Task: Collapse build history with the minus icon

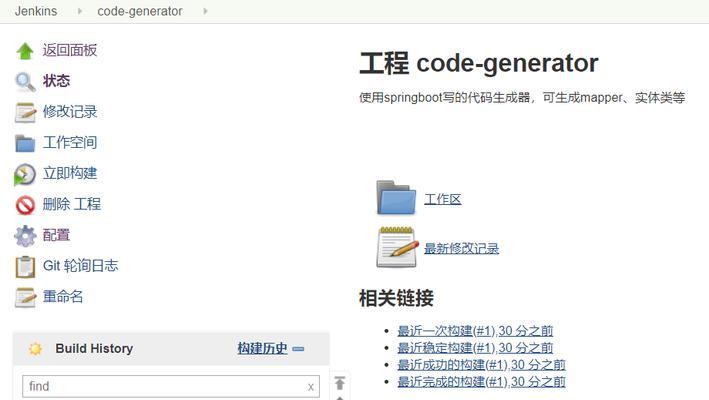Action: click(x=298, y=348)
